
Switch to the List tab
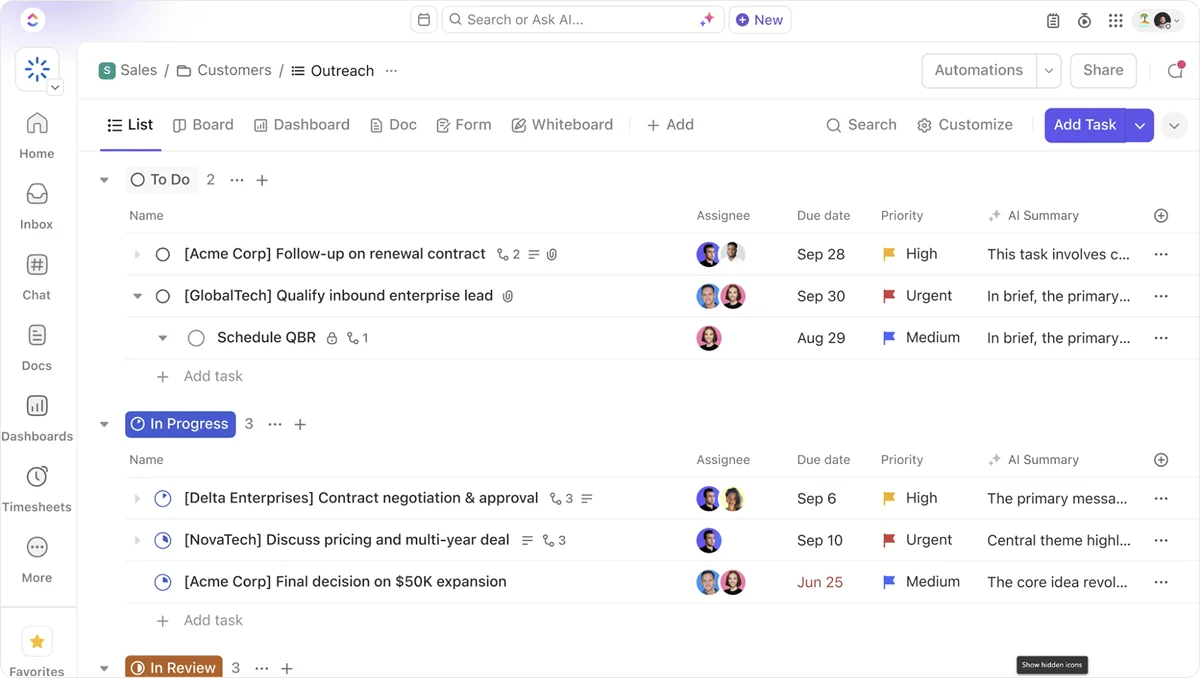pyautogui.click(x=130, y=125)
